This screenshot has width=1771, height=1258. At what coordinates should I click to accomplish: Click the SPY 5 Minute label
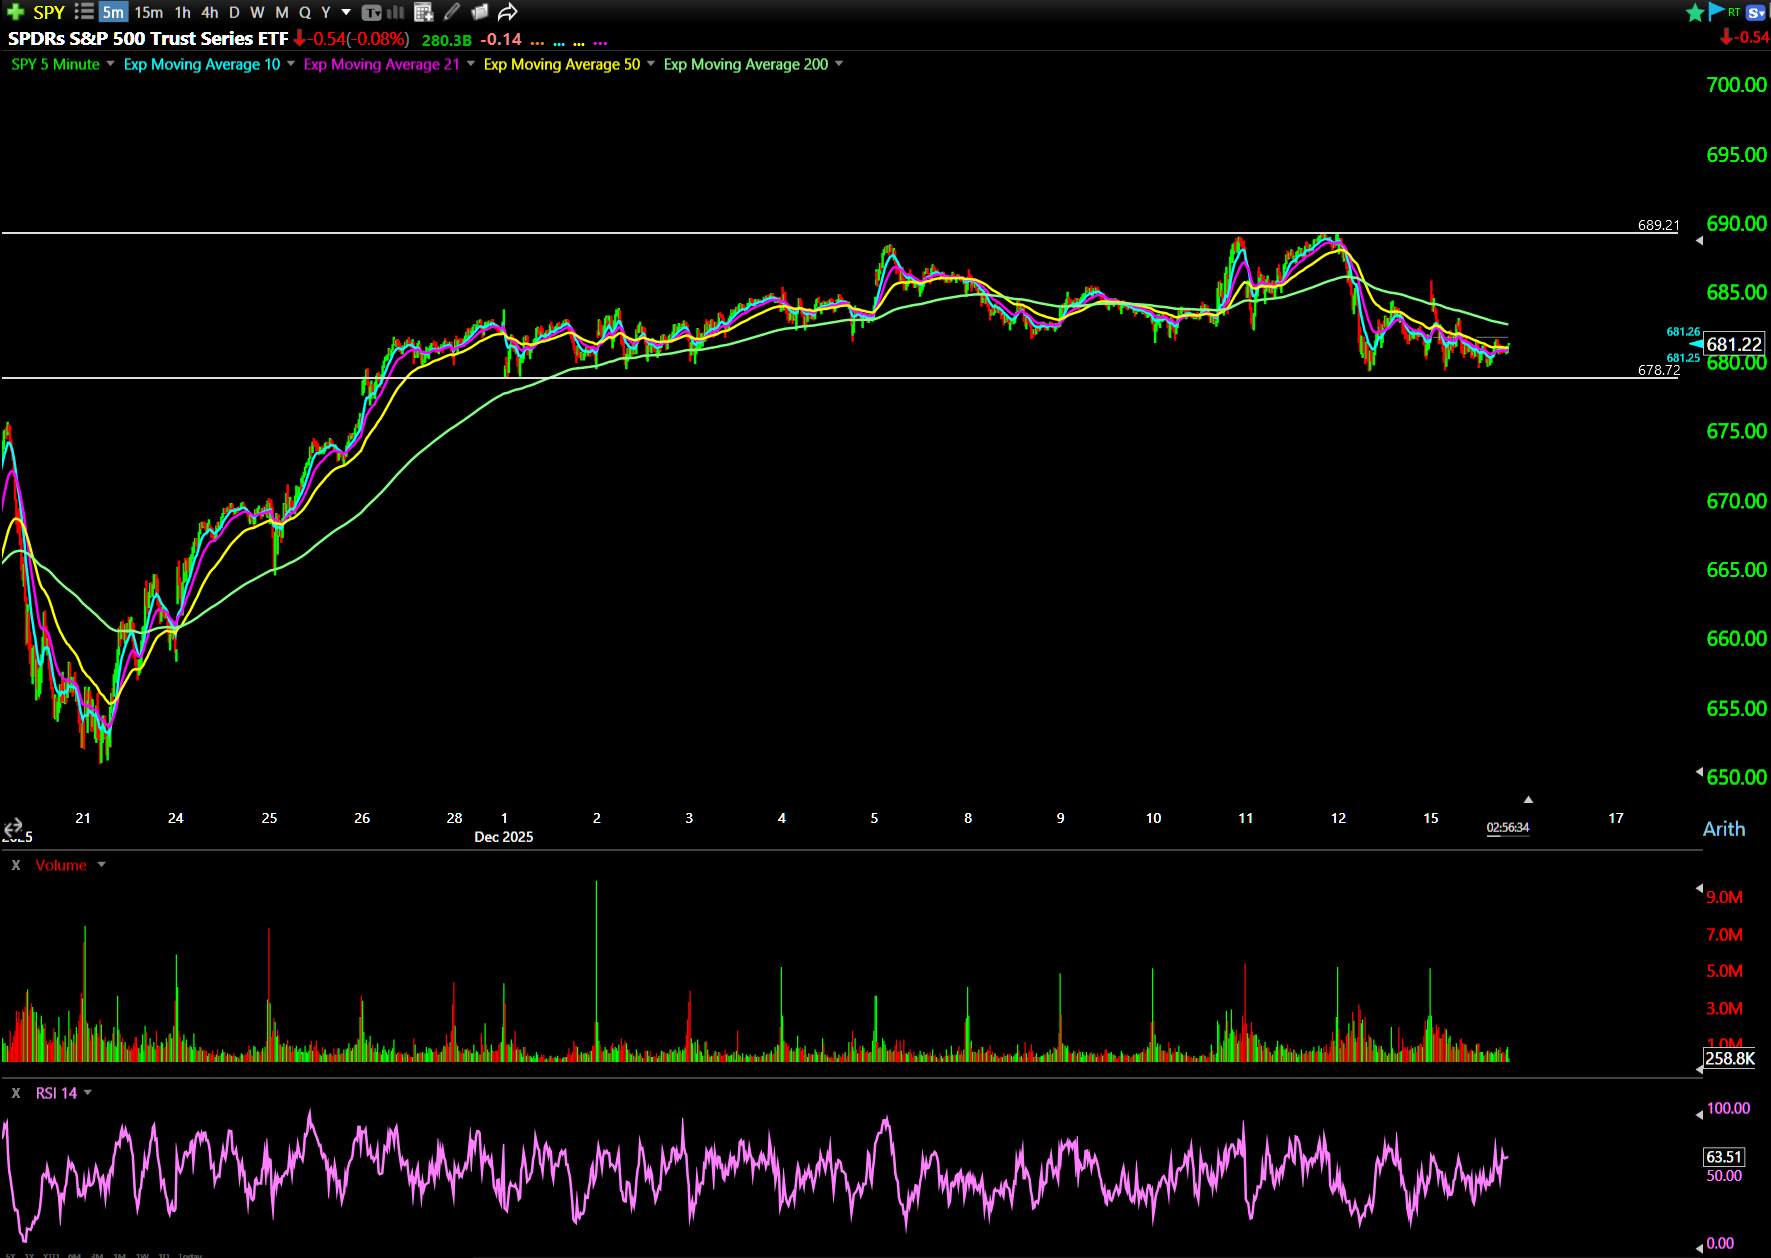pyautogui.click(x=55, y=64)
